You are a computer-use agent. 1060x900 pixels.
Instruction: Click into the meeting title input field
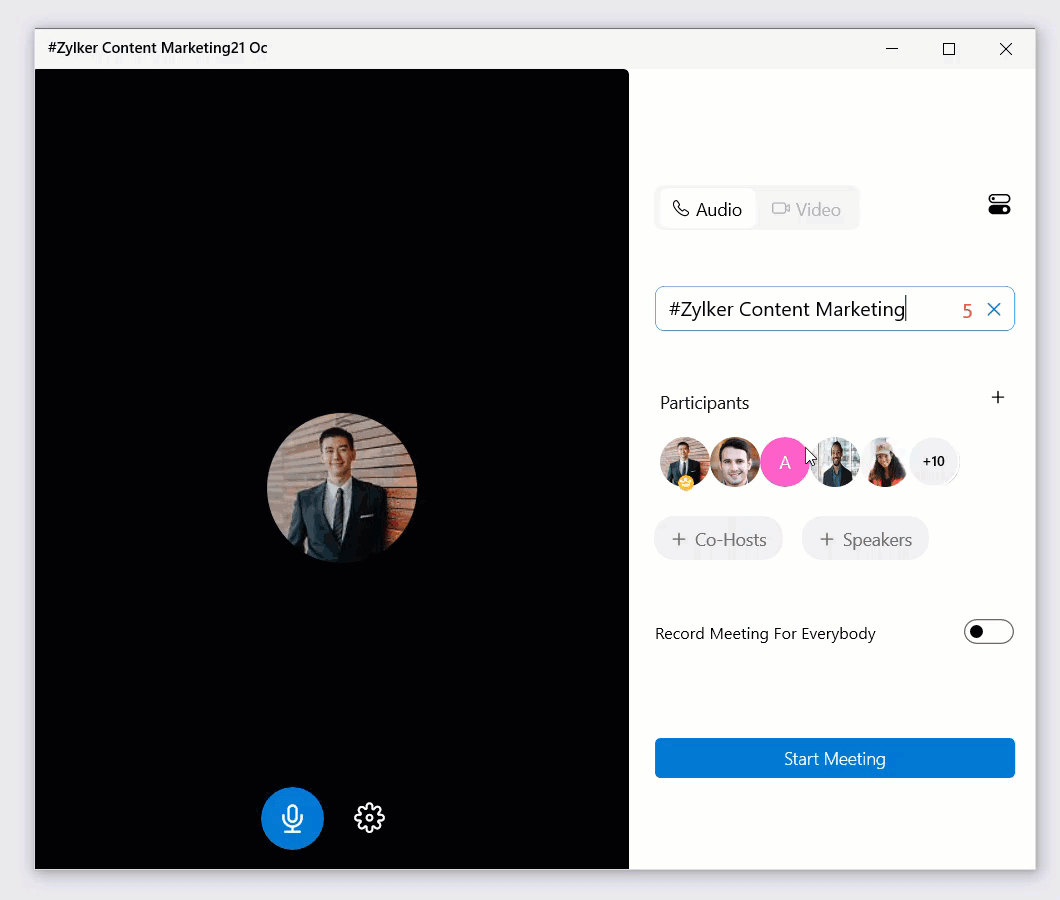pyautogui.click(x=834, y=309)
